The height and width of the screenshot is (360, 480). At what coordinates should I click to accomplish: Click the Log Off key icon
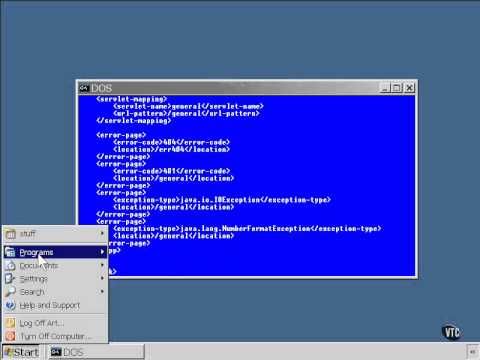click(10, 323)
